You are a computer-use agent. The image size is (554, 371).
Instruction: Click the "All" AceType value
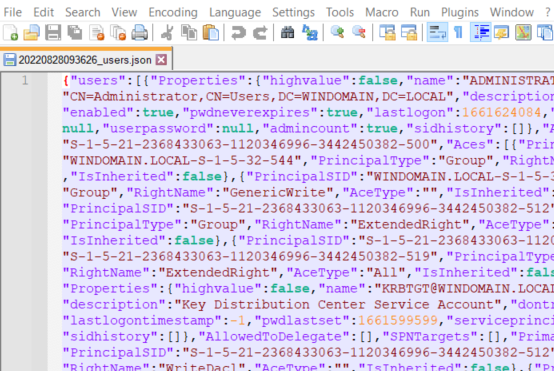tap(387, 272)
